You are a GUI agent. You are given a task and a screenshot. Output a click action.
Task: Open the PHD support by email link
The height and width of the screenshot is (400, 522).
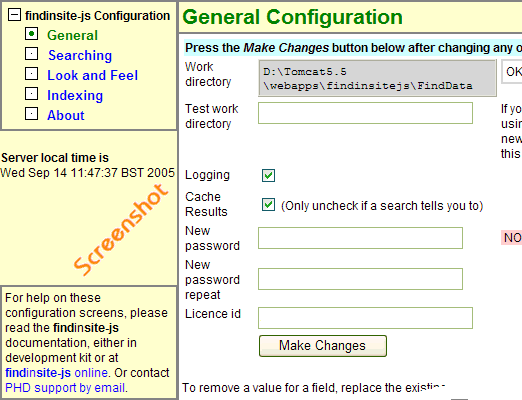(x=65, y=388)
